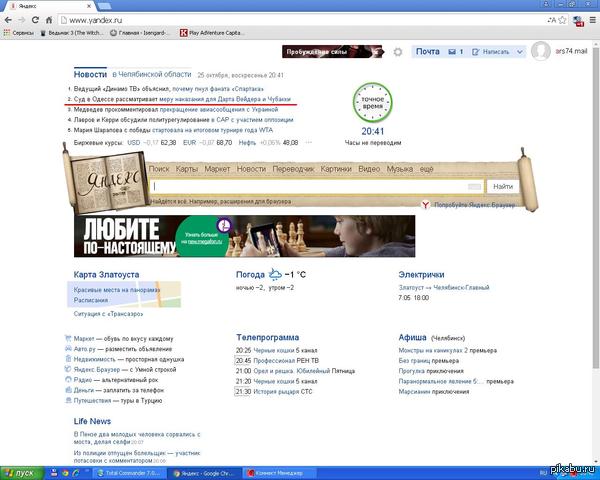The height and width of the screenshot is (480, 600).
Task: Click the on-screen keyboard icon in search field
Action: tap(474, 187)
